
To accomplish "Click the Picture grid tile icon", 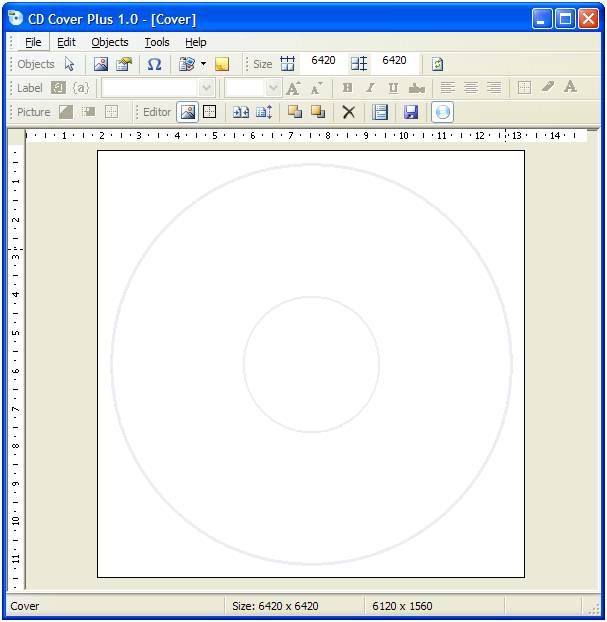I will click(111, 112).
